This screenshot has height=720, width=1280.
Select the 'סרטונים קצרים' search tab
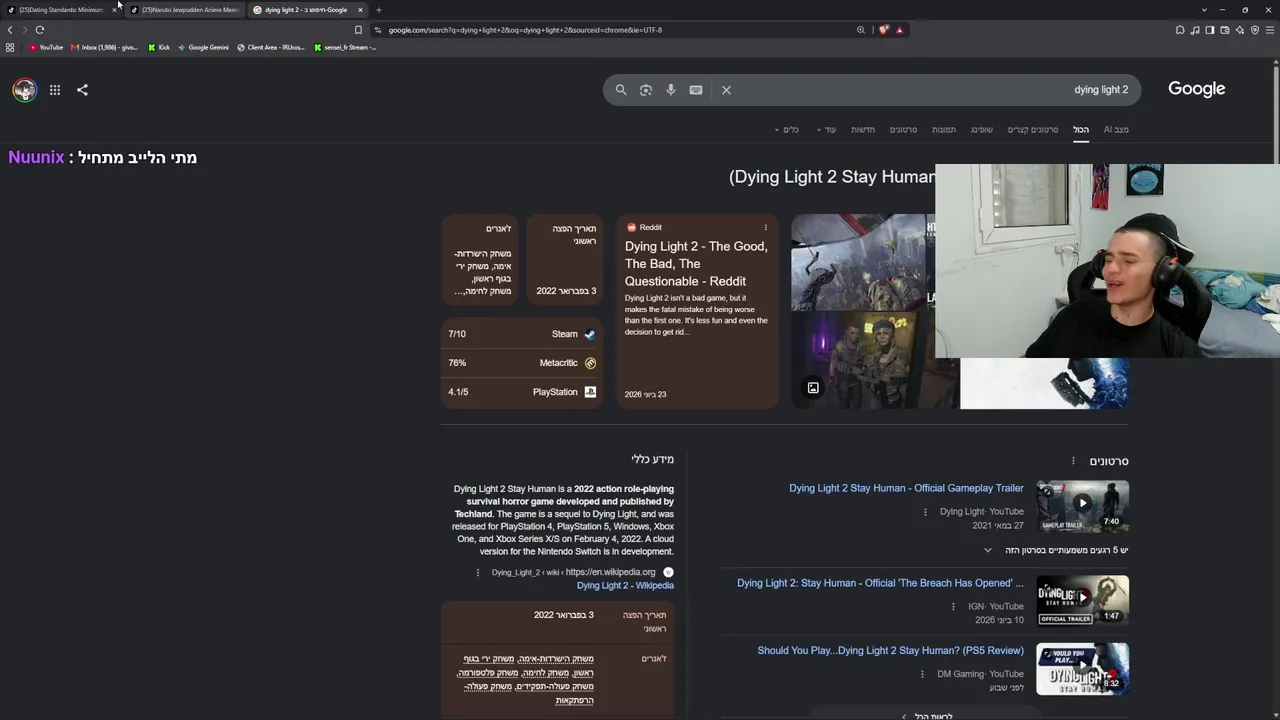click(x=1033, y=129)
